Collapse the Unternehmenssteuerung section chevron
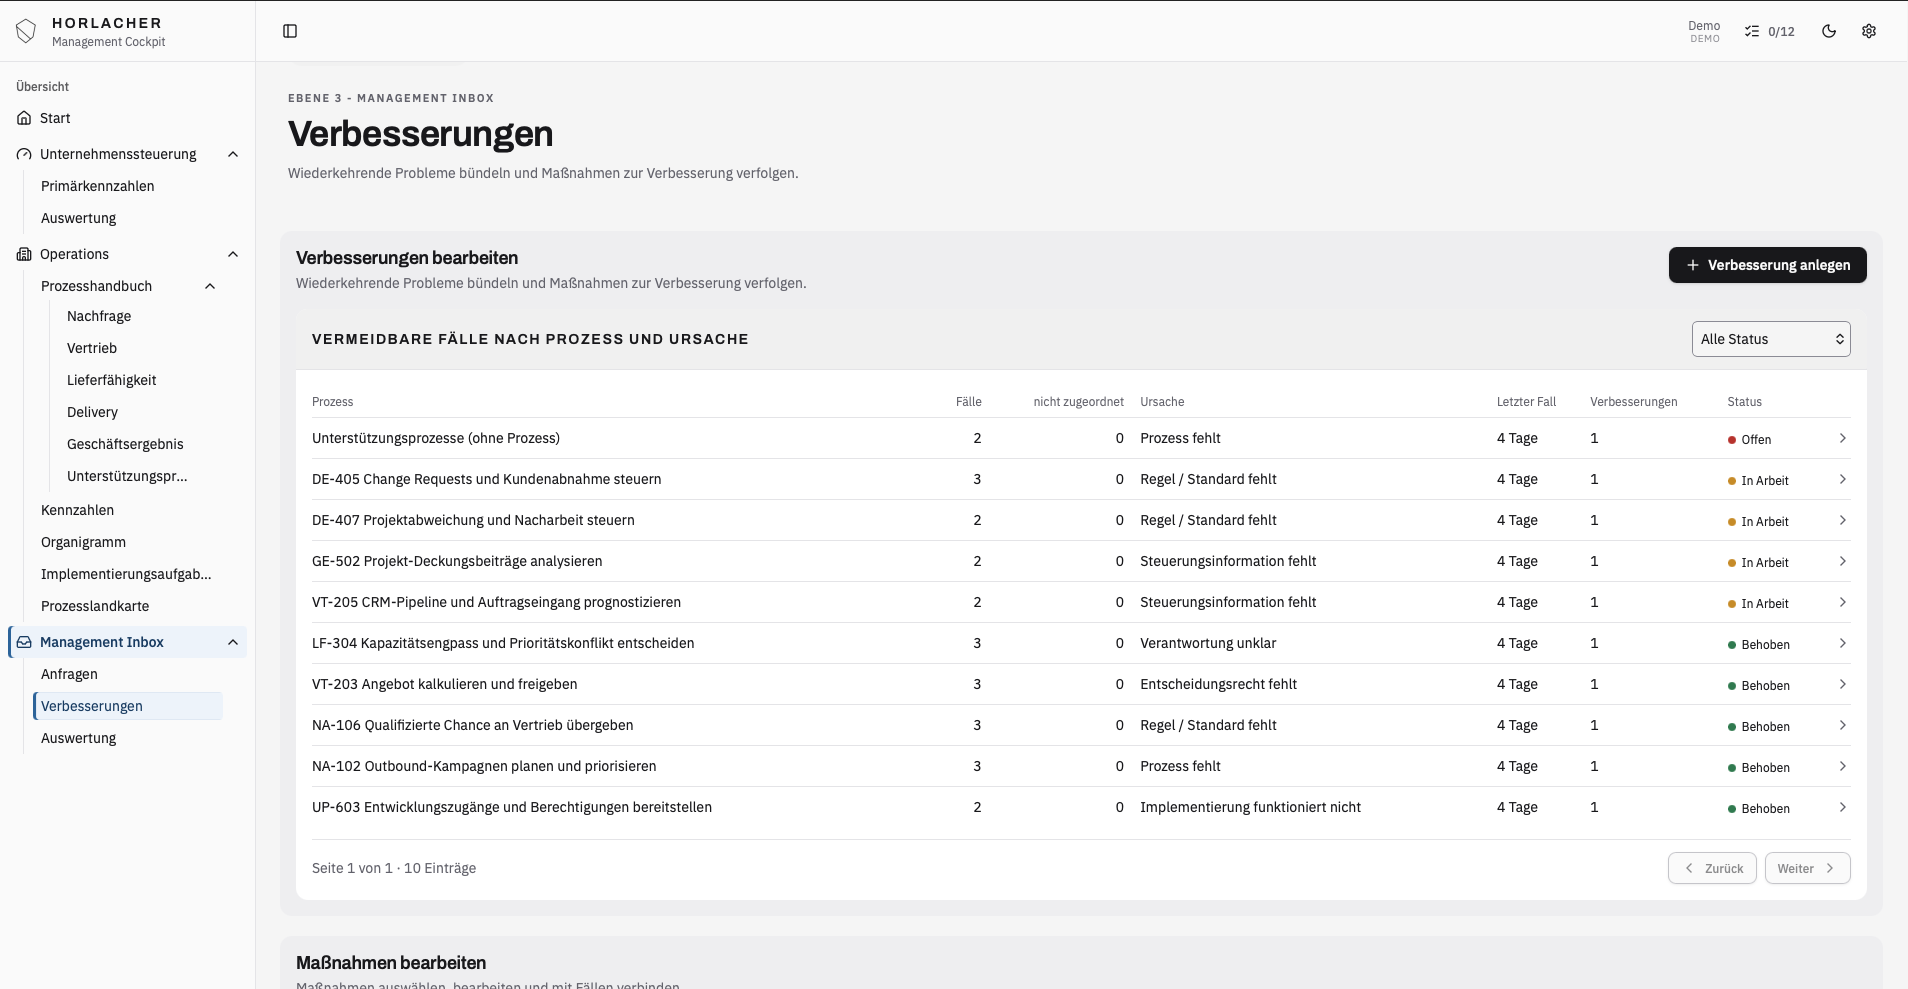Screen dimensions: 1908x989 233,154
